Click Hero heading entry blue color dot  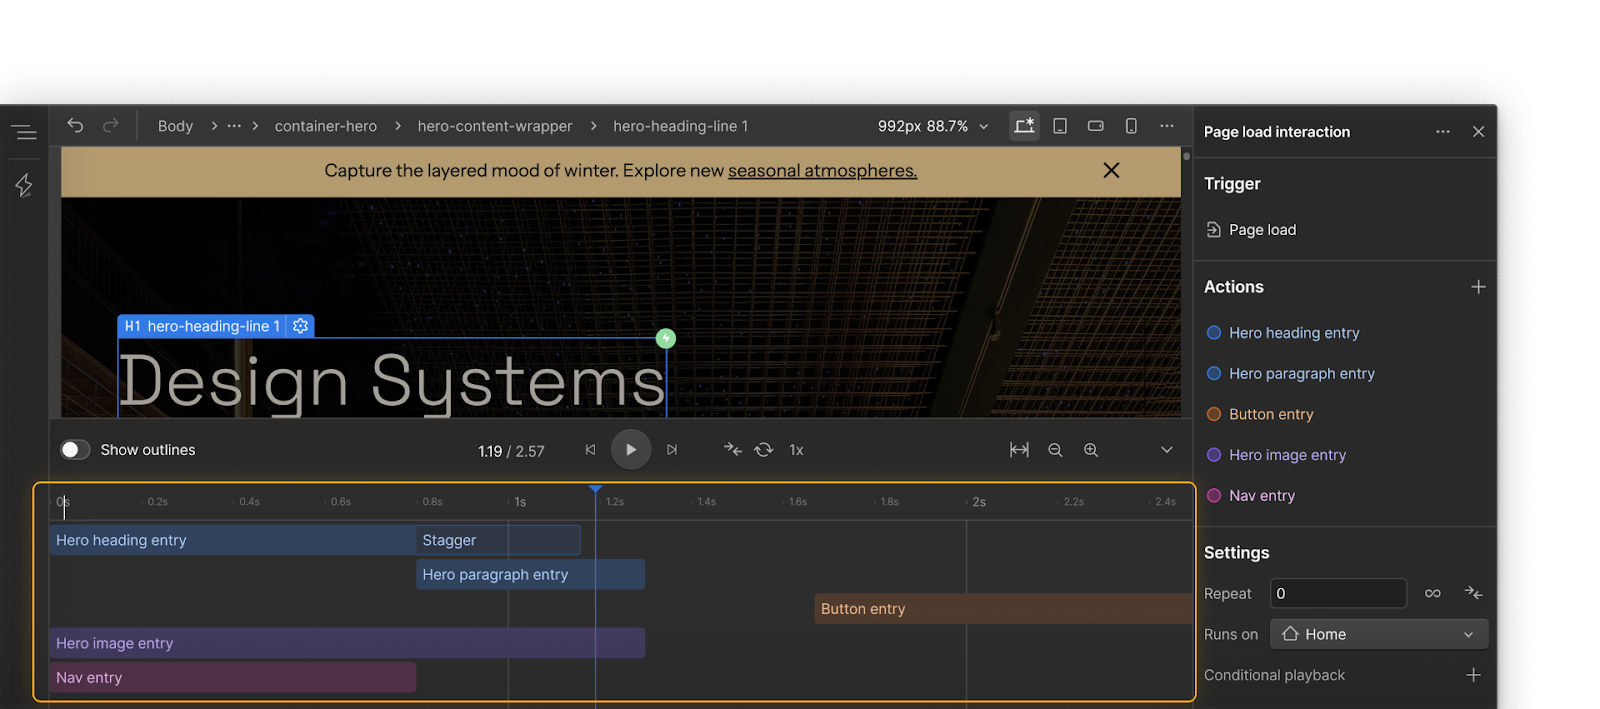click(x=1214, y=333)
